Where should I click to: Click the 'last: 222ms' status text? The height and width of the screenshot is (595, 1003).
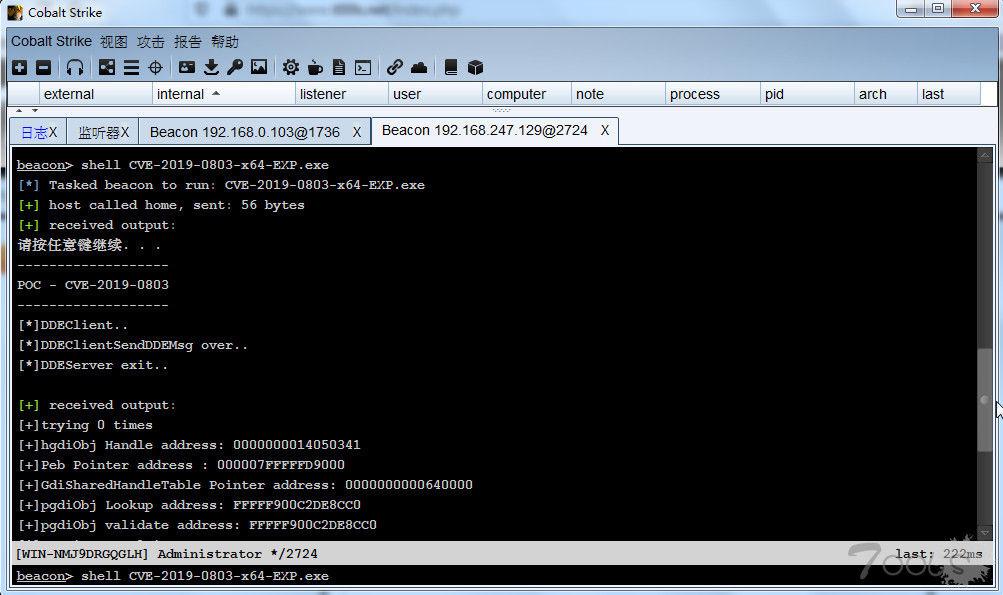[x=938, y=554]
